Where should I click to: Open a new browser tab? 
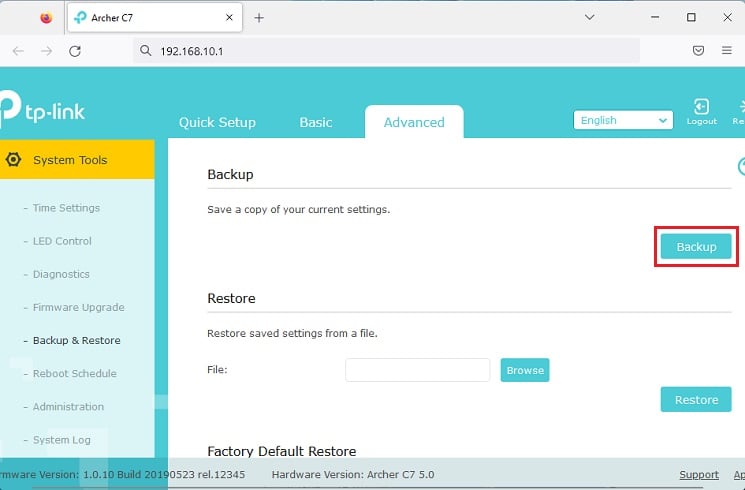pos(259,18)
